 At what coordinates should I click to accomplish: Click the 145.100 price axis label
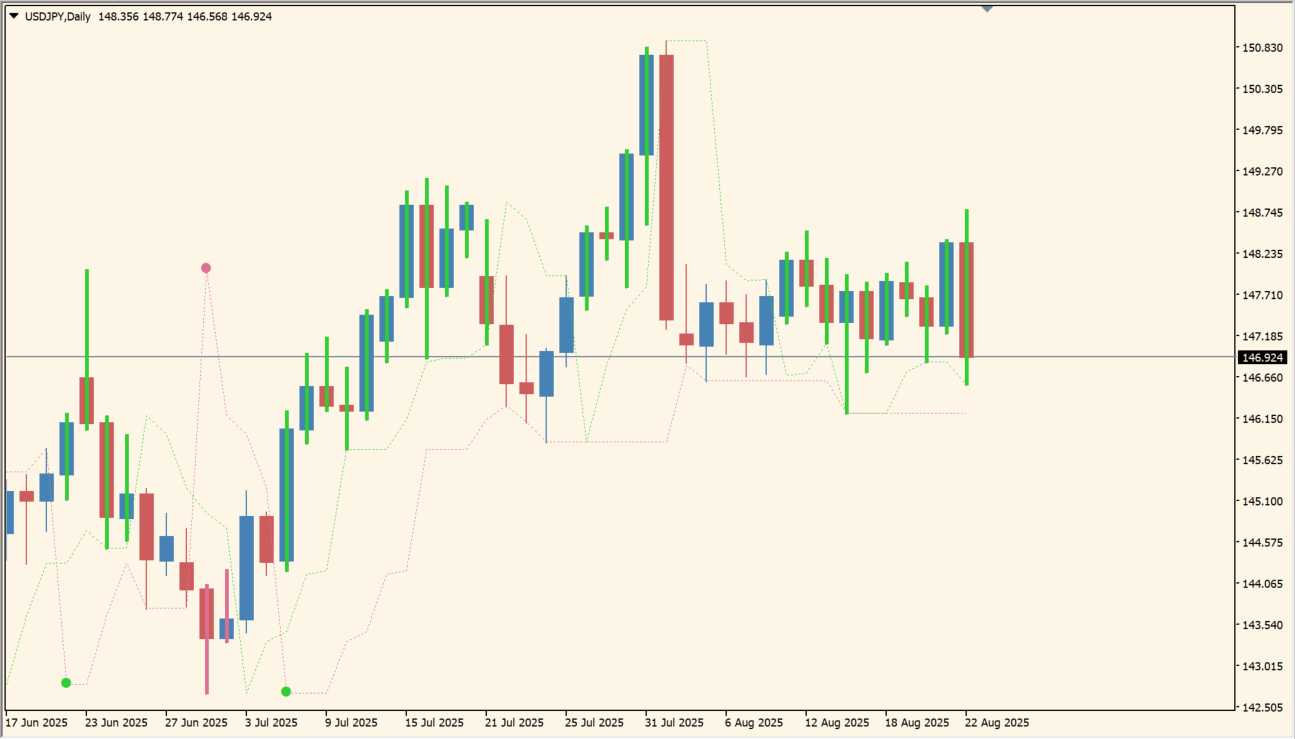pos(1262,502)
